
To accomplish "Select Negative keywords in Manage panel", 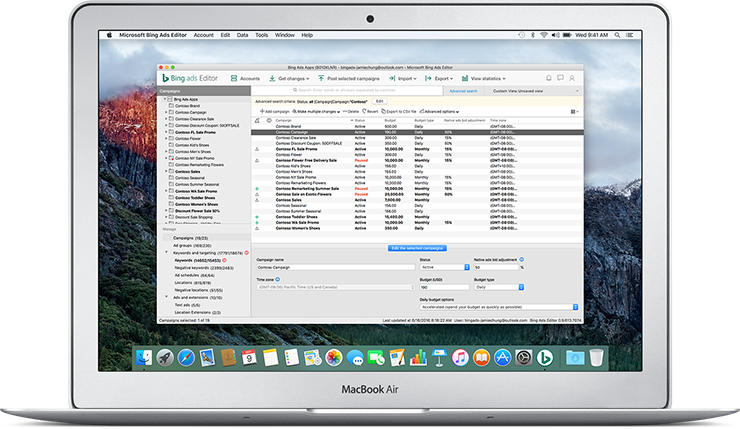I will 204,268.
